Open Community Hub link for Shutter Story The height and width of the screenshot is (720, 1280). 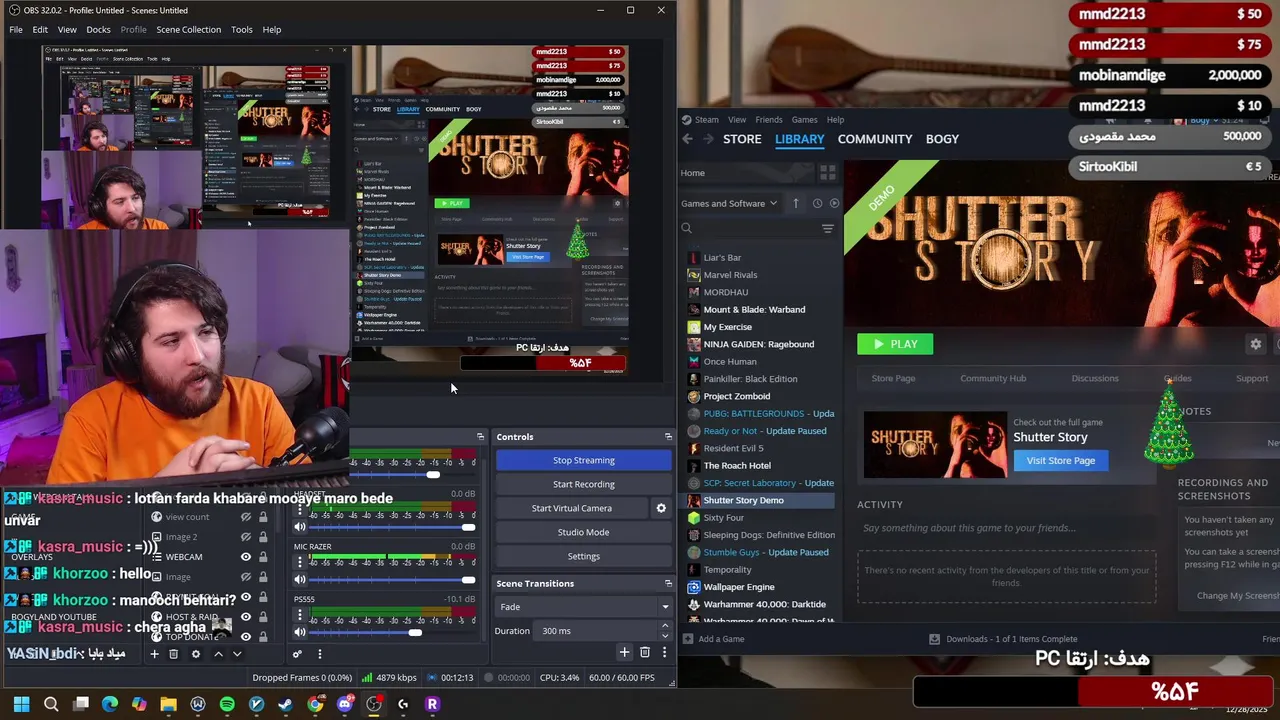coord(993,378)
